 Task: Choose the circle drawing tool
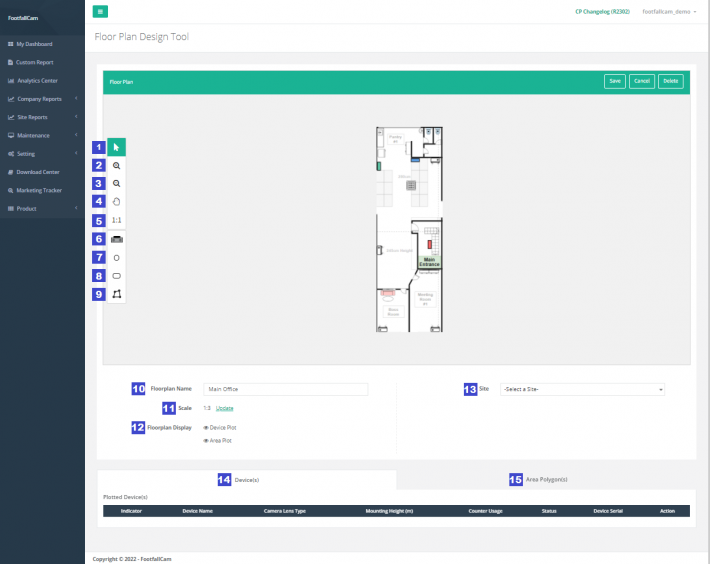[x=116, y=257]
